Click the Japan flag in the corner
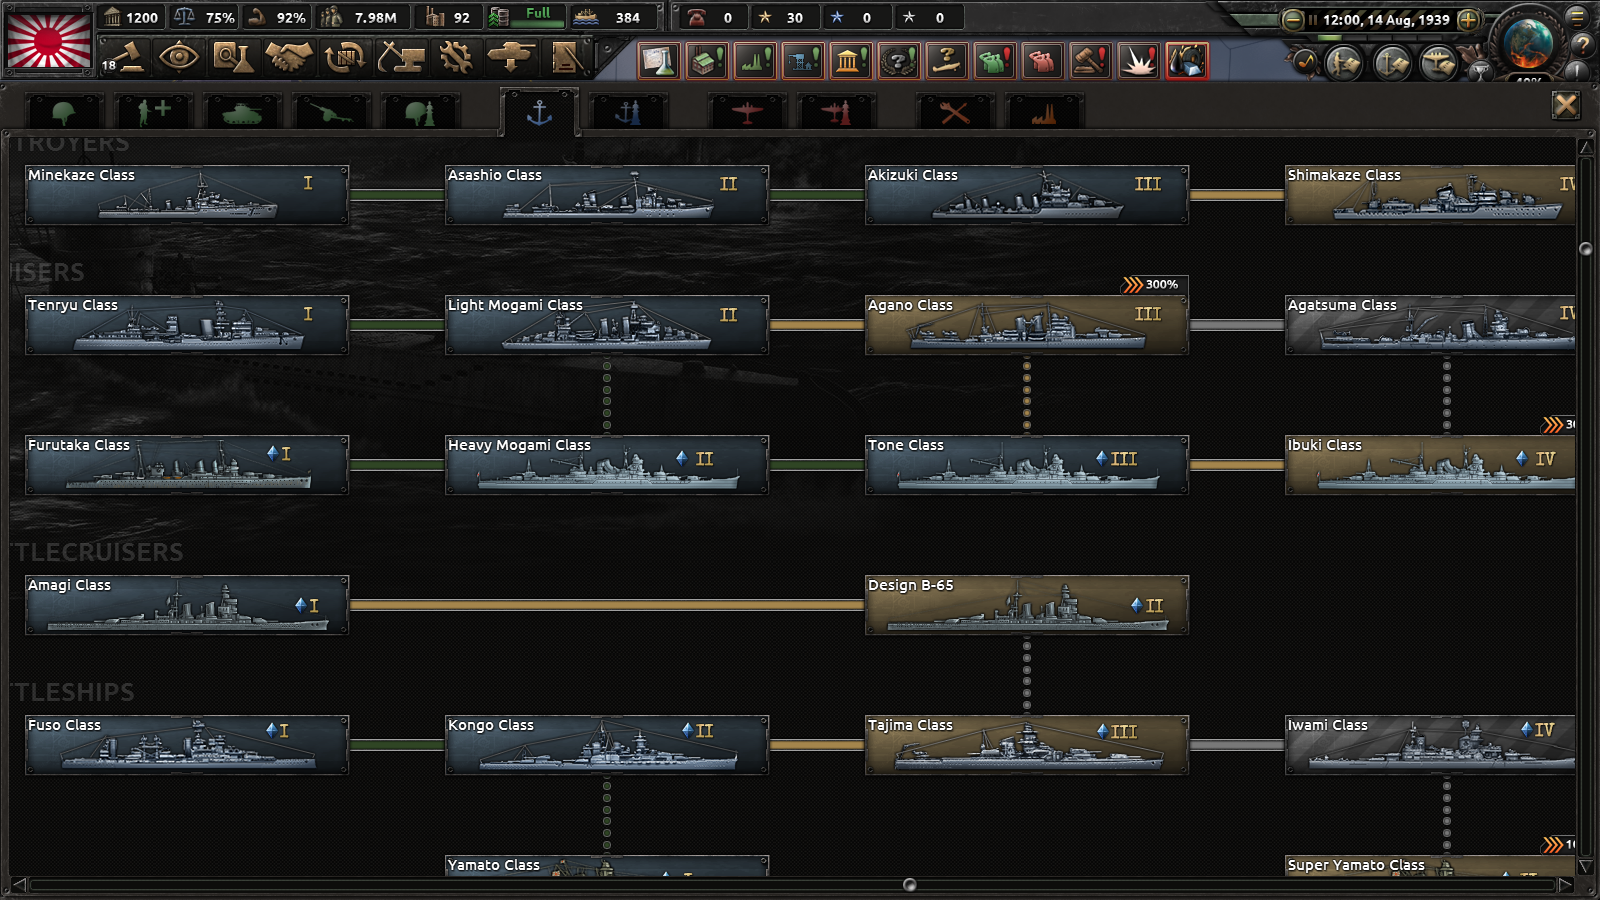The image size is (1600, 900). [49, 40]
